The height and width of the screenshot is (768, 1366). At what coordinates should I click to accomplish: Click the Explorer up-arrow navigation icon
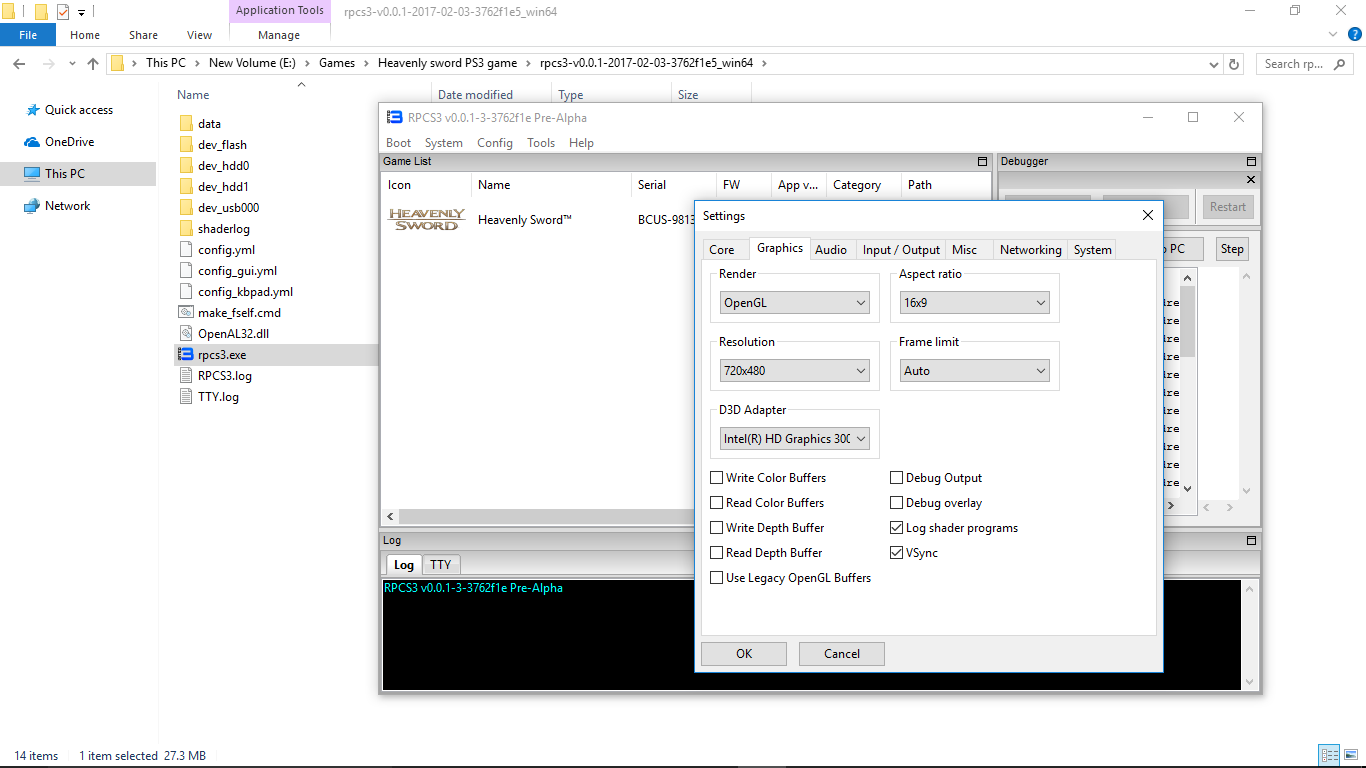pyautogui.click(x=93, y=64)
